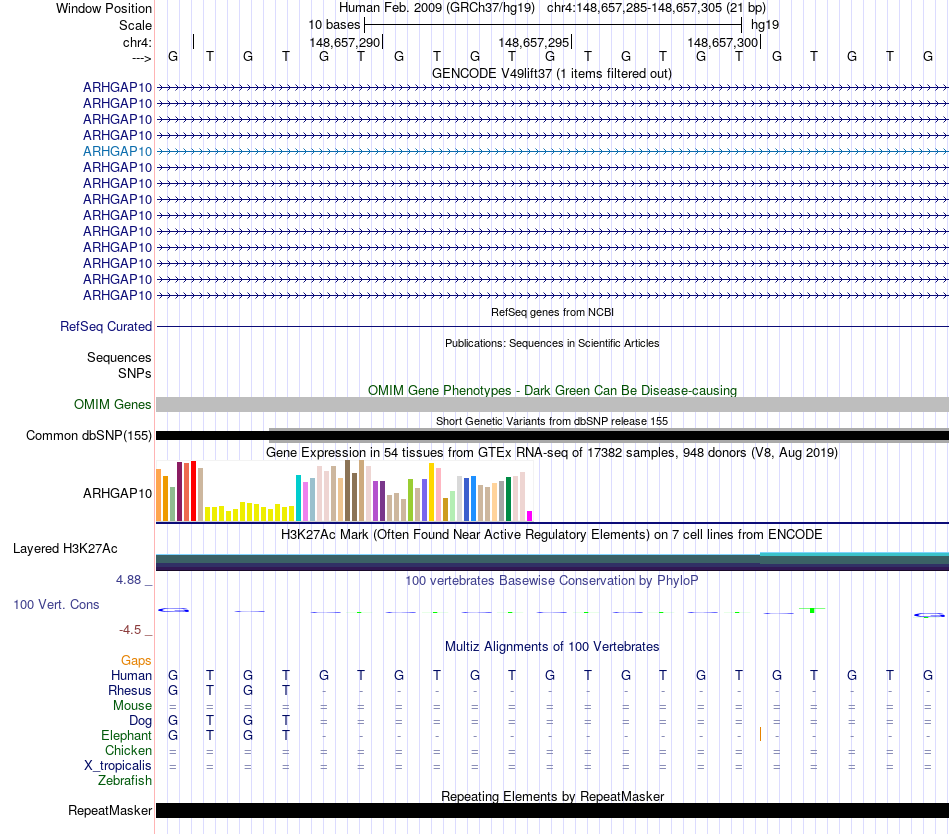Click the '10 bases' scale bar label
The width and height of the screenshot is (950, 834).
click(x=334, y=25)
